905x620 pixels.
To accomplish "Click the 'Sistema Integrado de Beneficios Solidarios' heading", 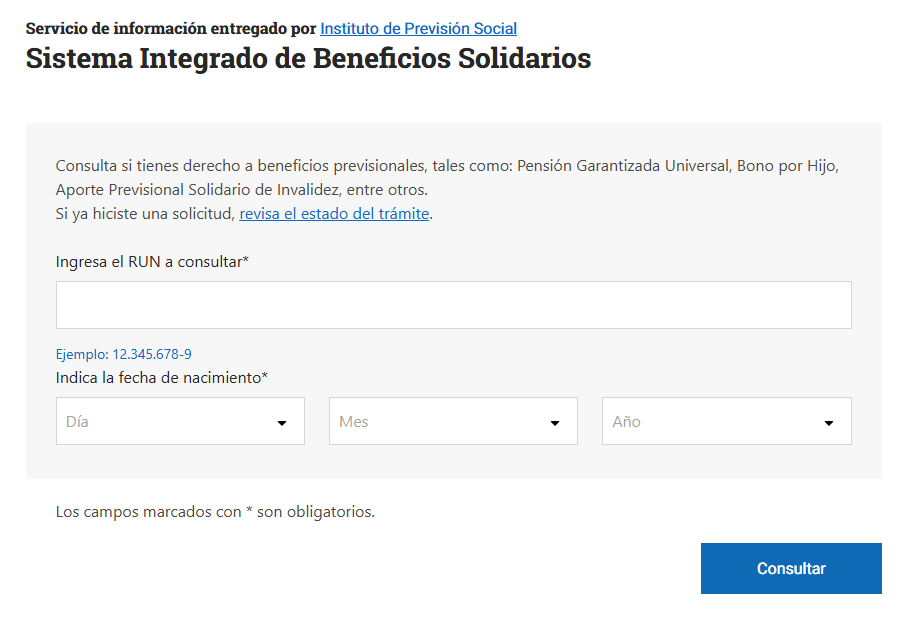I will (308, 58).
